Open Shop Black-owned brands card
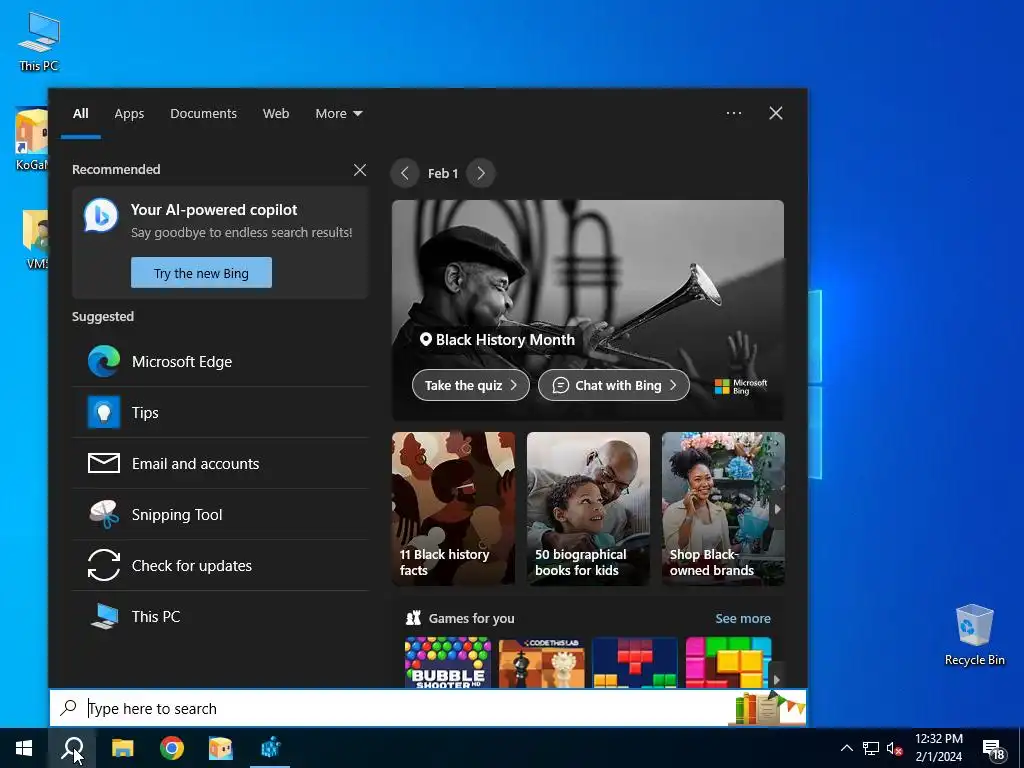This screenshot has width=1024, height=768. pyautogui.click(x=723, y=509)
